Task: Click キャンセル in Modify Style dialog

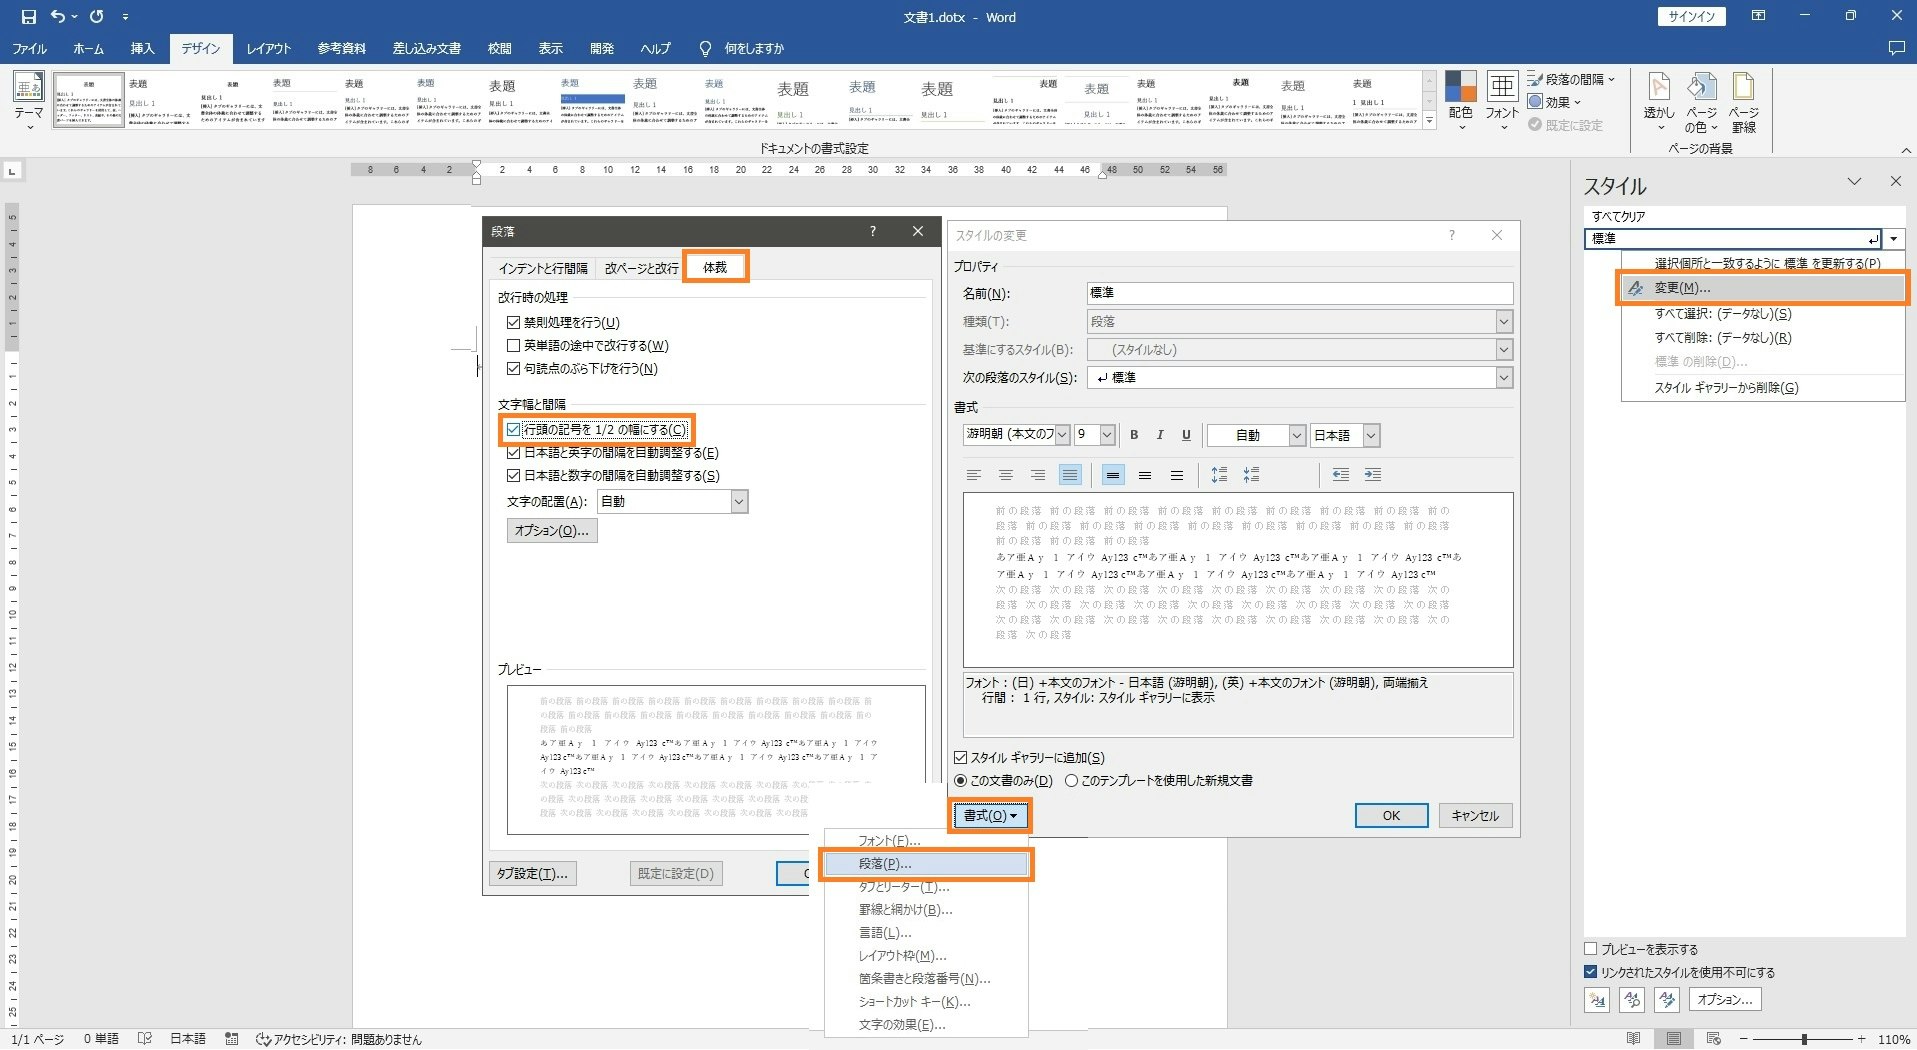Action: coord(1476,816)
